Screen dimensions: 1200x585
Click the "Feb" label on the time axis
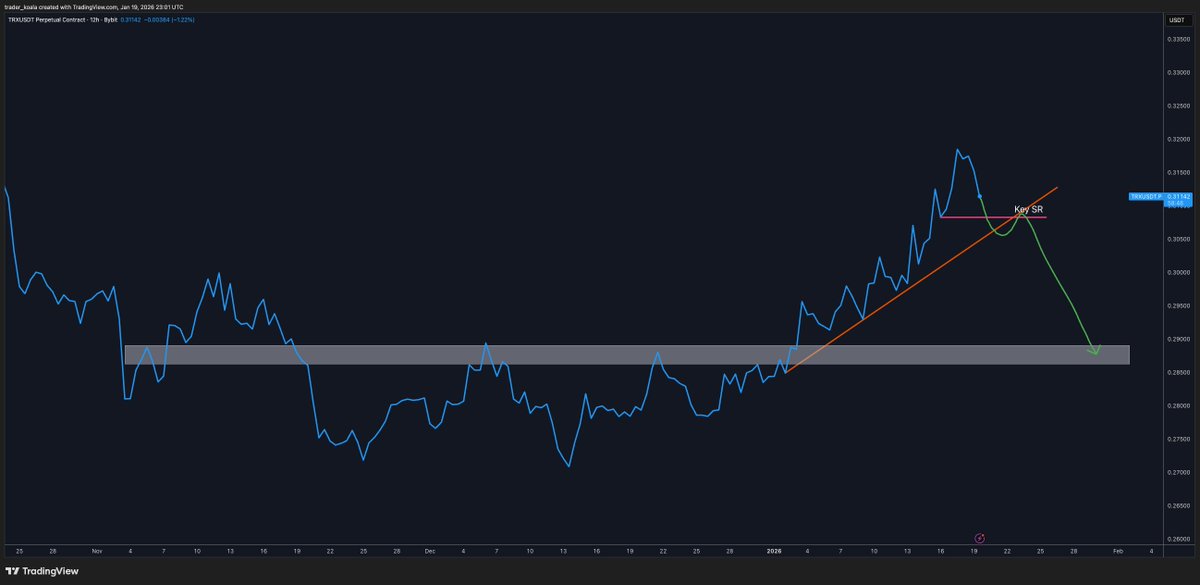pyautogui.click(x=1118, y=550)
